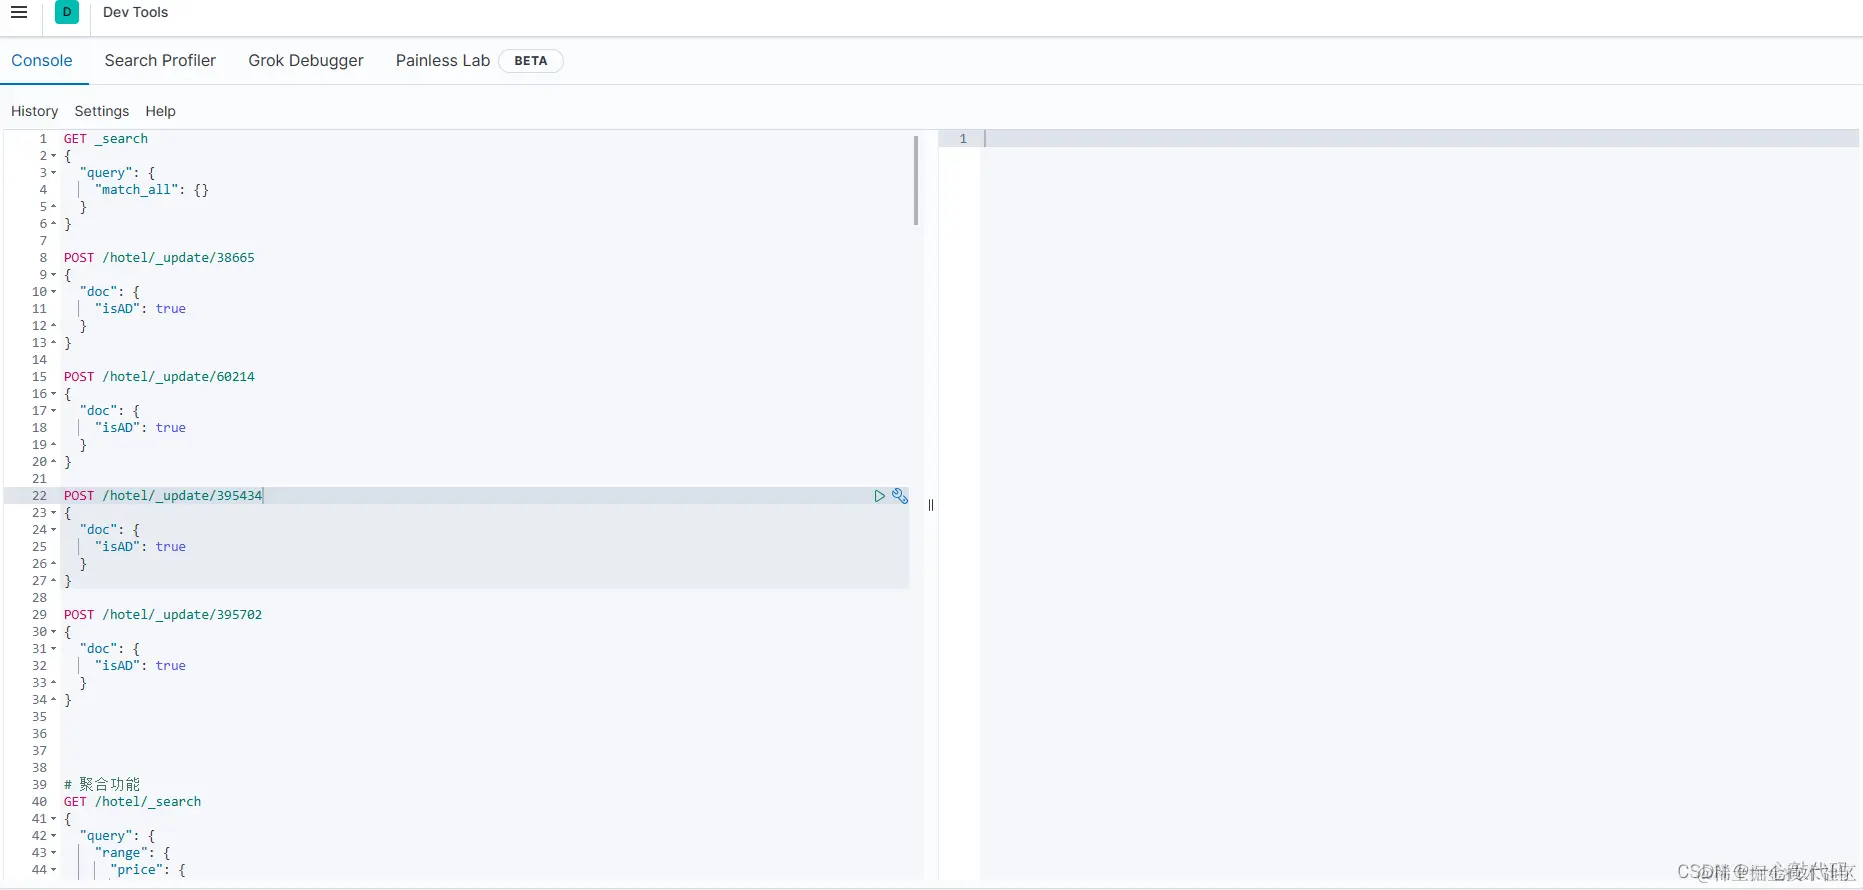Viewport: 1863px width, 890px height.
Task: Collapse the block at line 41
Action: point(54,819)
